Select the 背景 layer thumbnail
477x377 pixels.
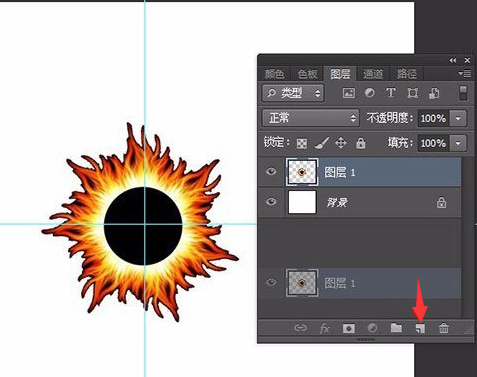302,202
